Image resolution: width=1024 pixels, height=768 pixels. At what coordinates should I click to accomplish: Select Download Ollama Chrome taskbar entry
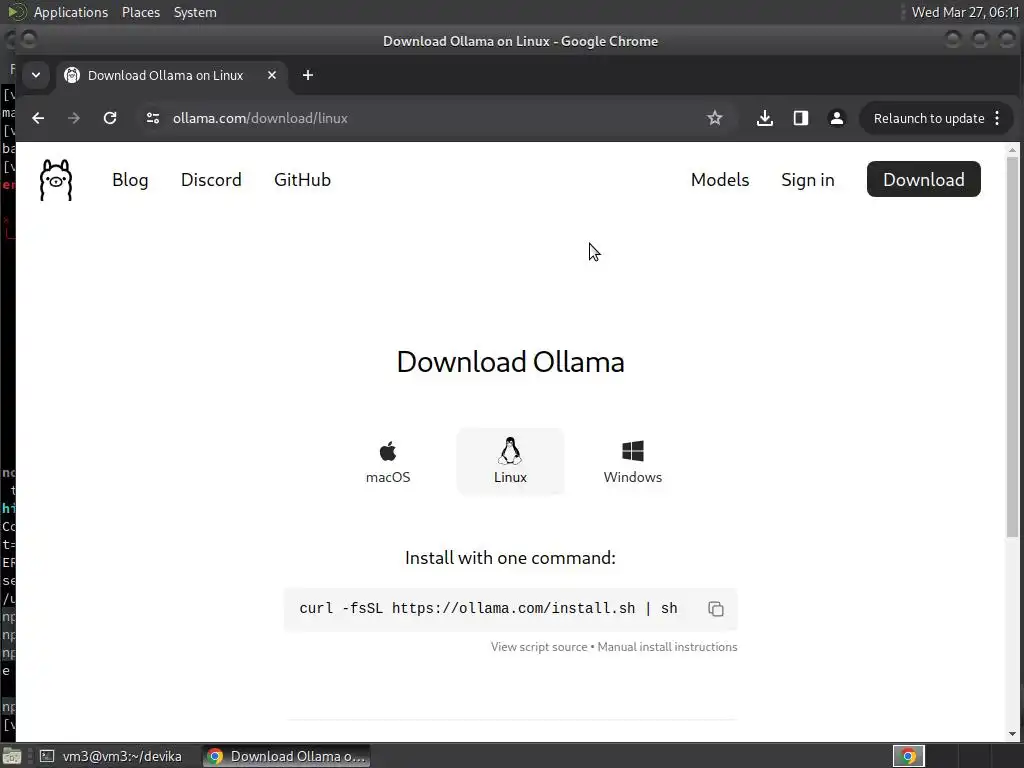[x=286, y=756]
